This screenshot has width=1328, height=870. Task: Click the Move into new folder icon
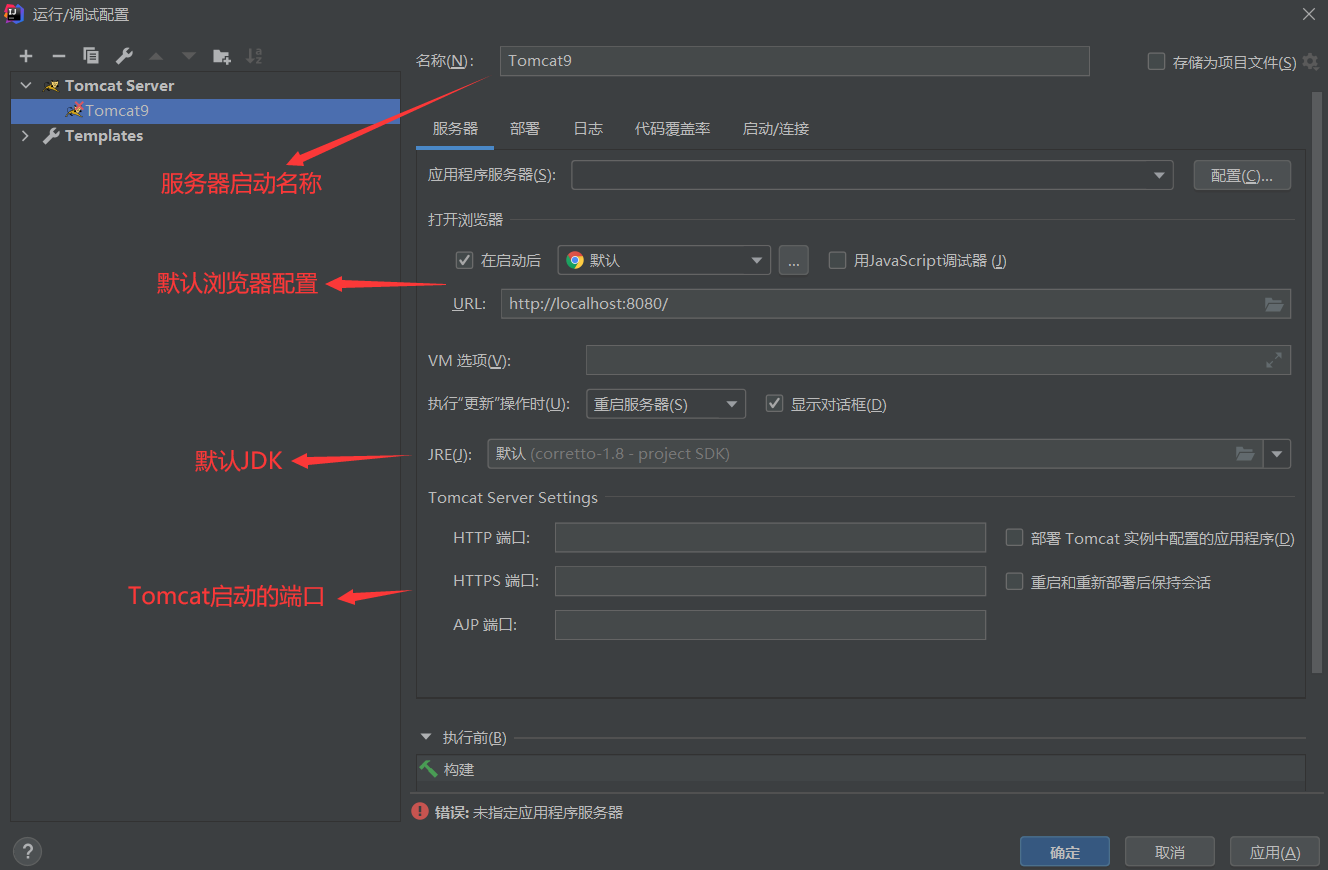pyautogui.click(x=222, y=56)
